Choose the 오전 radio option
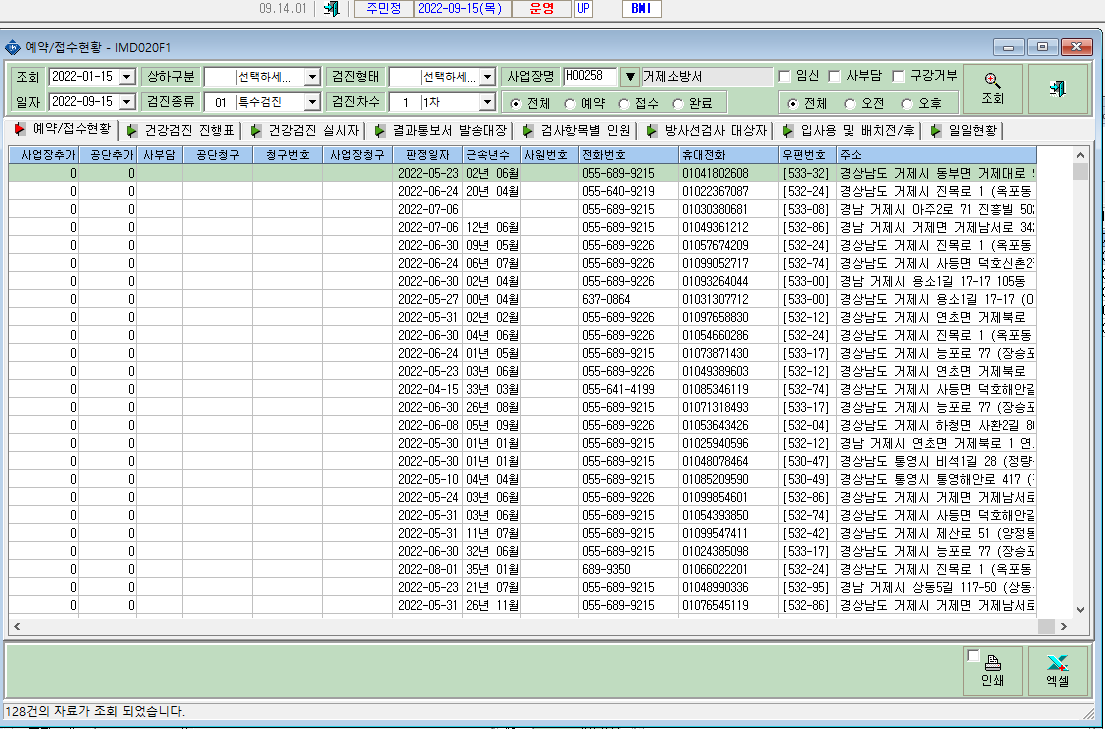This screenshot has height=729, width=1105. point(850,104)
